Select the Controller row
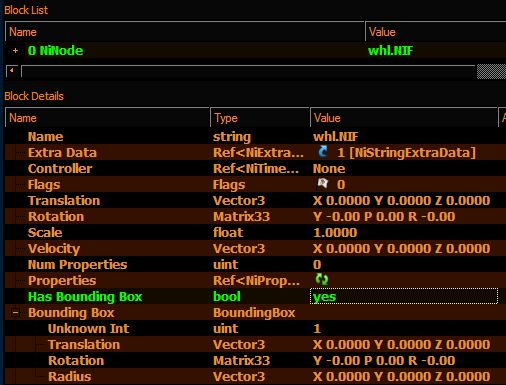Screen dimensions: 506x385 [x=255, y=169]
